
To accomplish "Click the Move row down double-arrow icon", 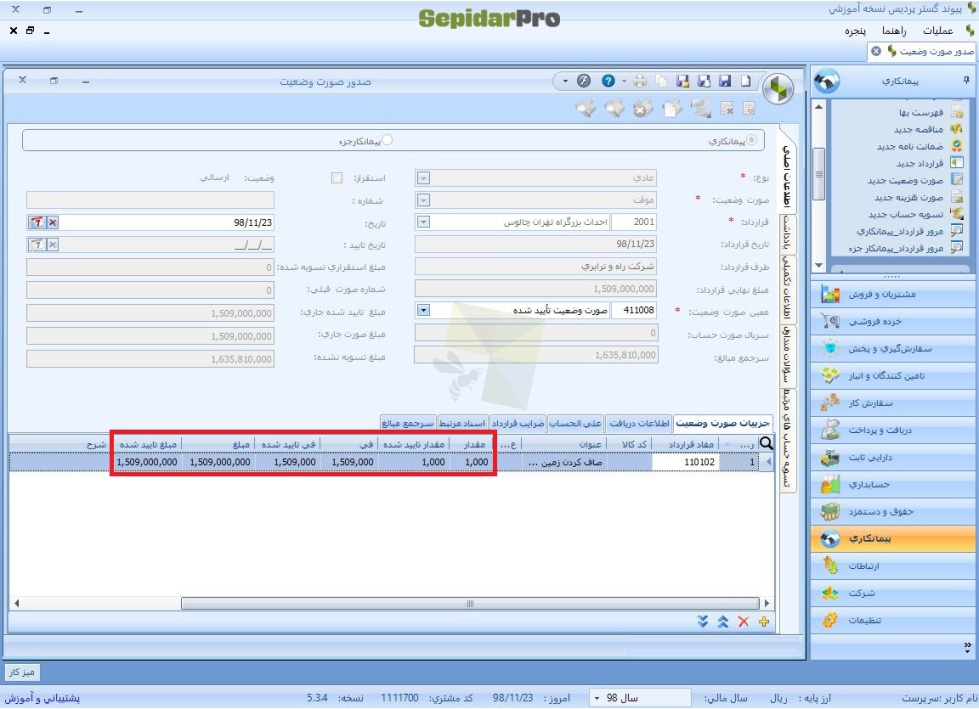I will pyautogui.click(x=703, y=622).
